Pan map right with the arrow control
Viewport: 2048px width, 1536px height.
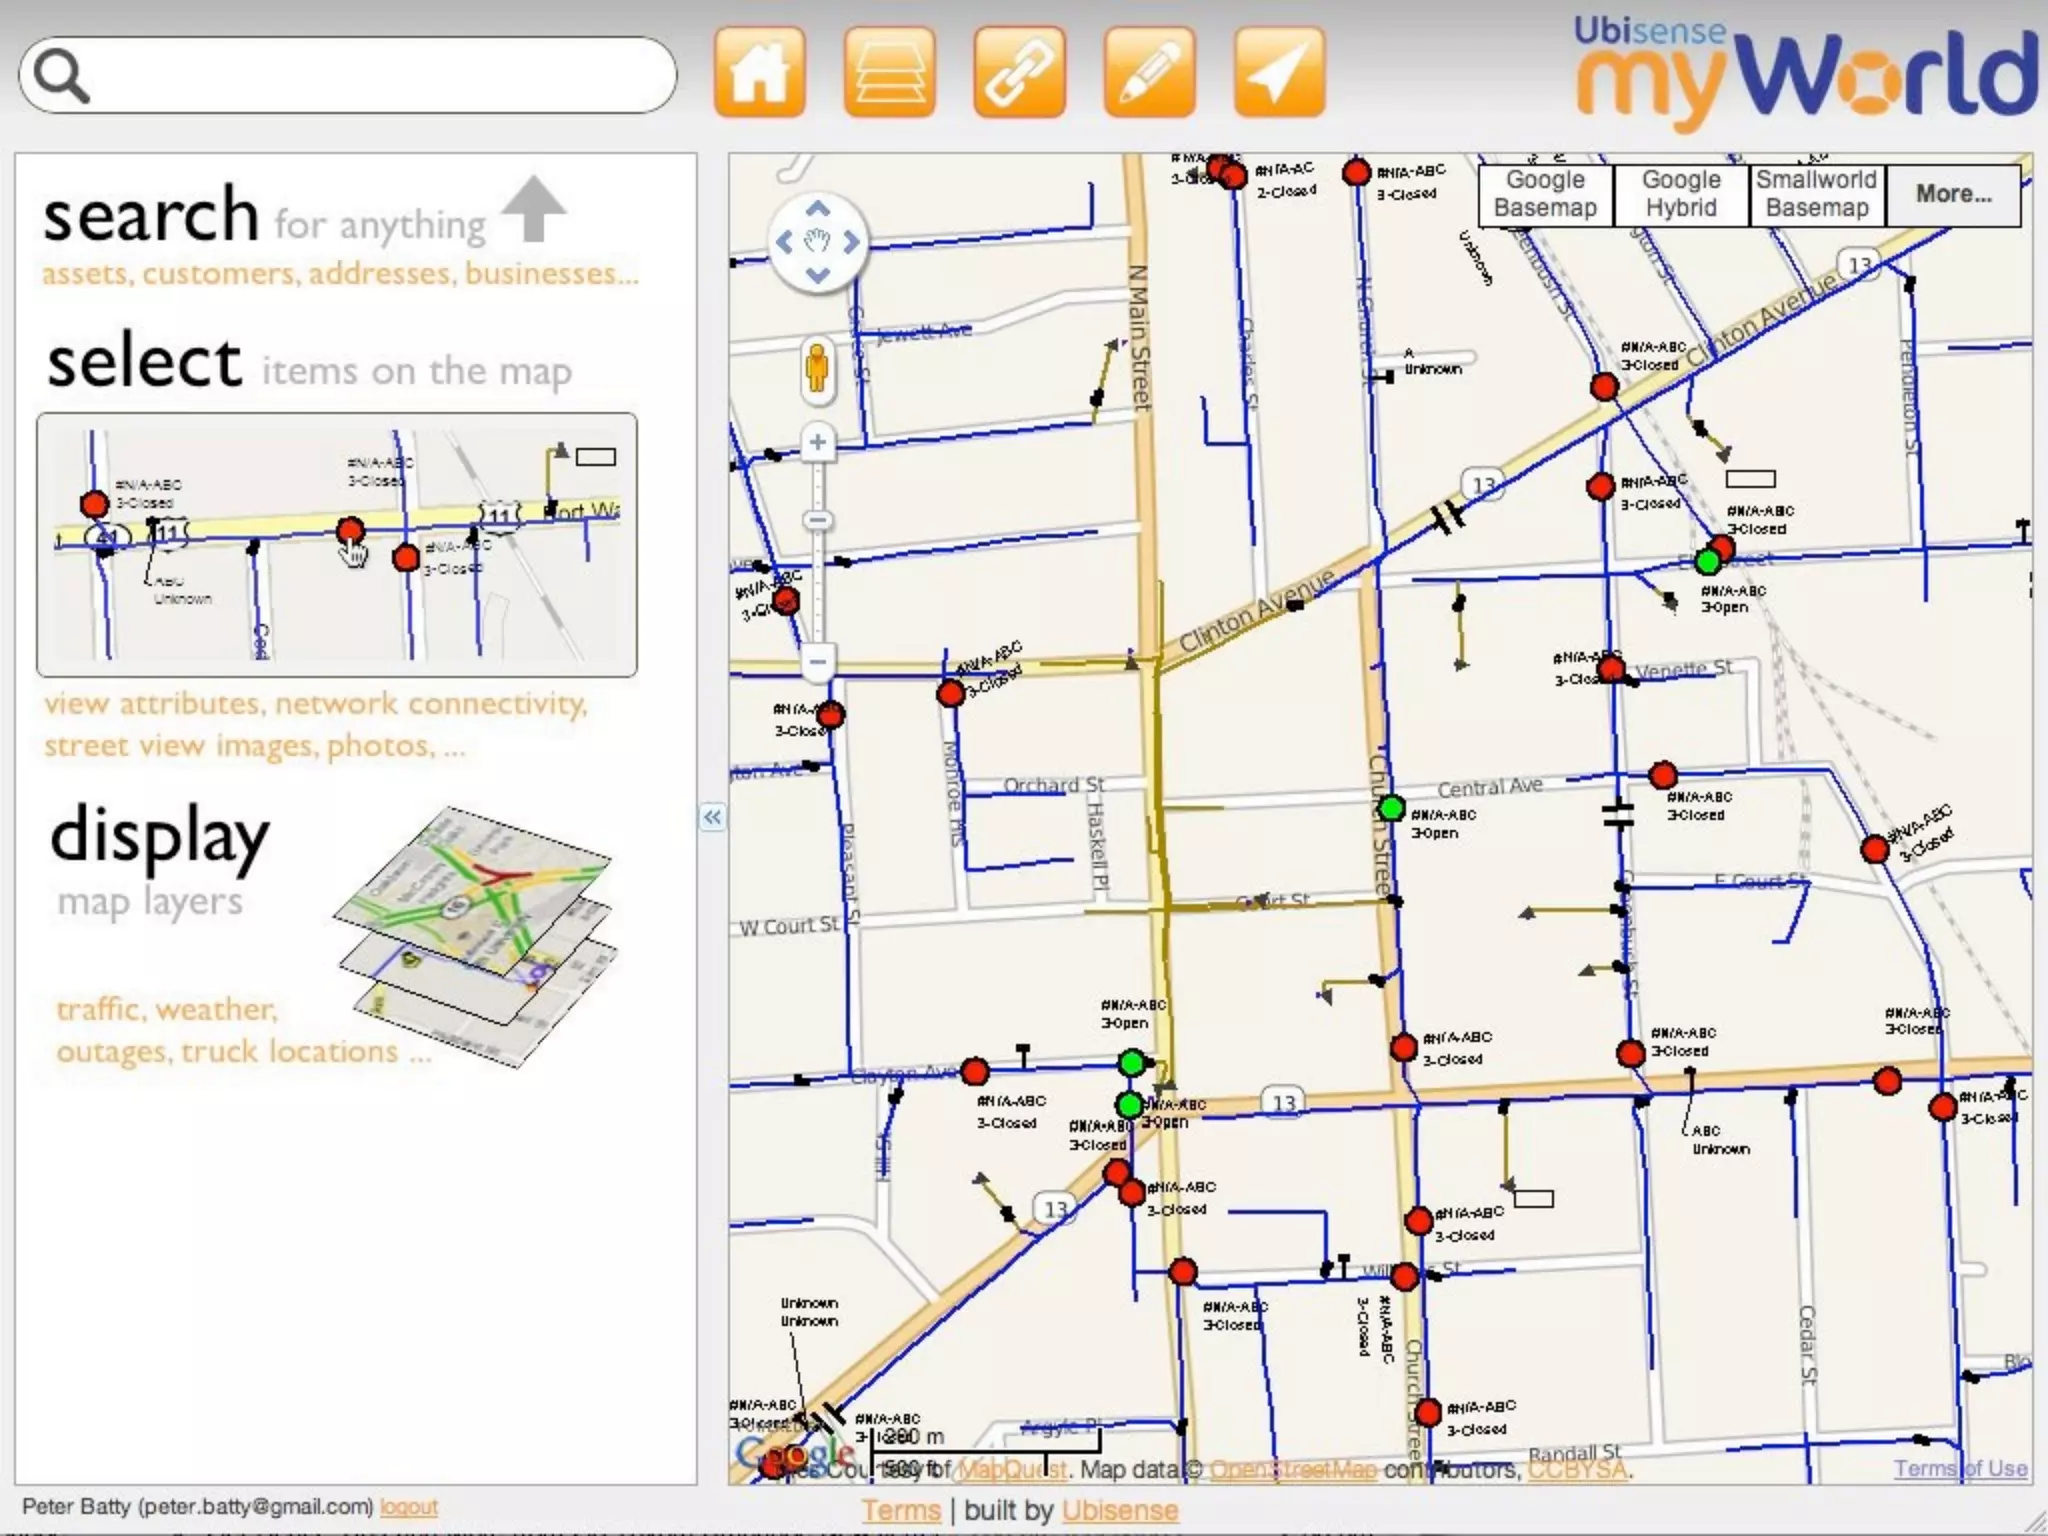pos(851,242)
